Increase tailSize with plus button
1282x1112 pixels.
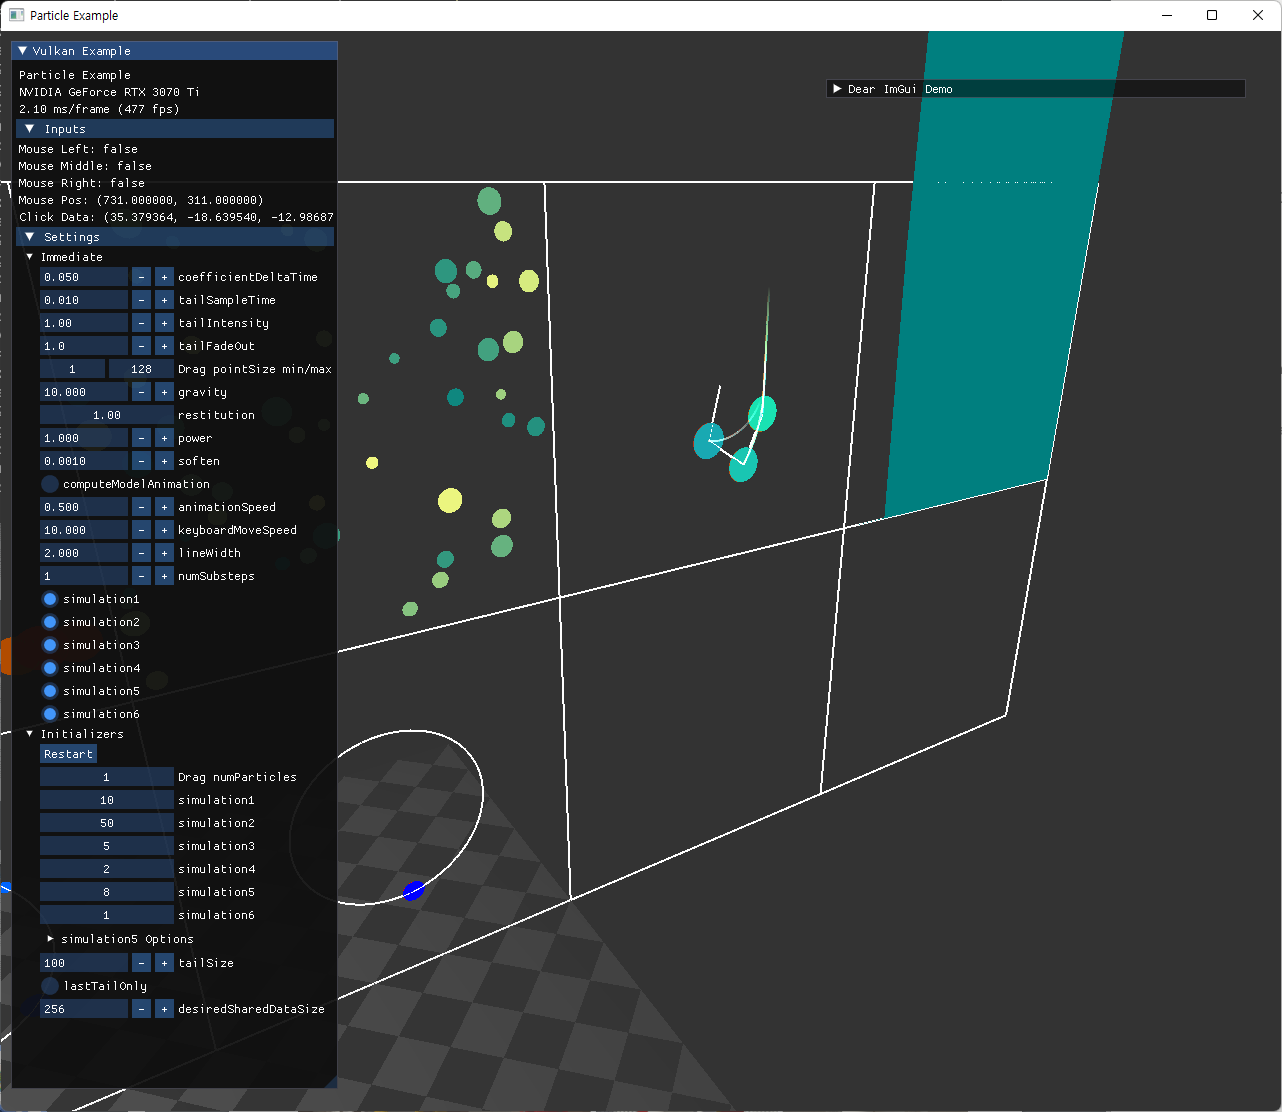pos(164,963)
